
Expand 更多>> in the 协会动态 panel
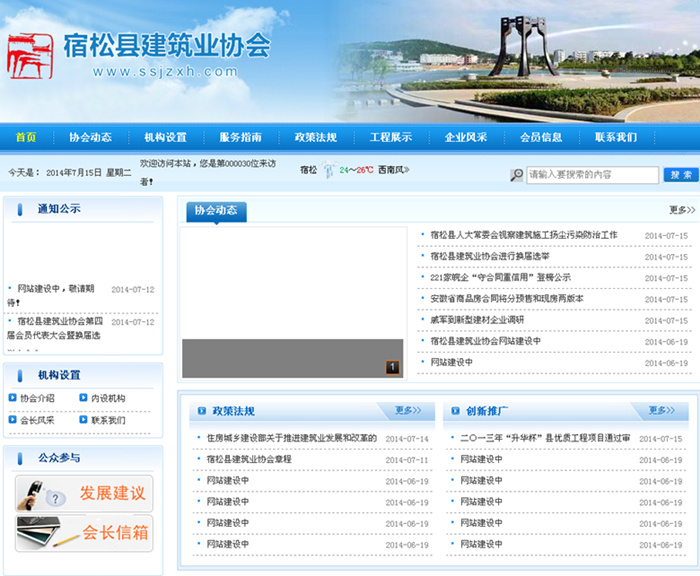681,210
